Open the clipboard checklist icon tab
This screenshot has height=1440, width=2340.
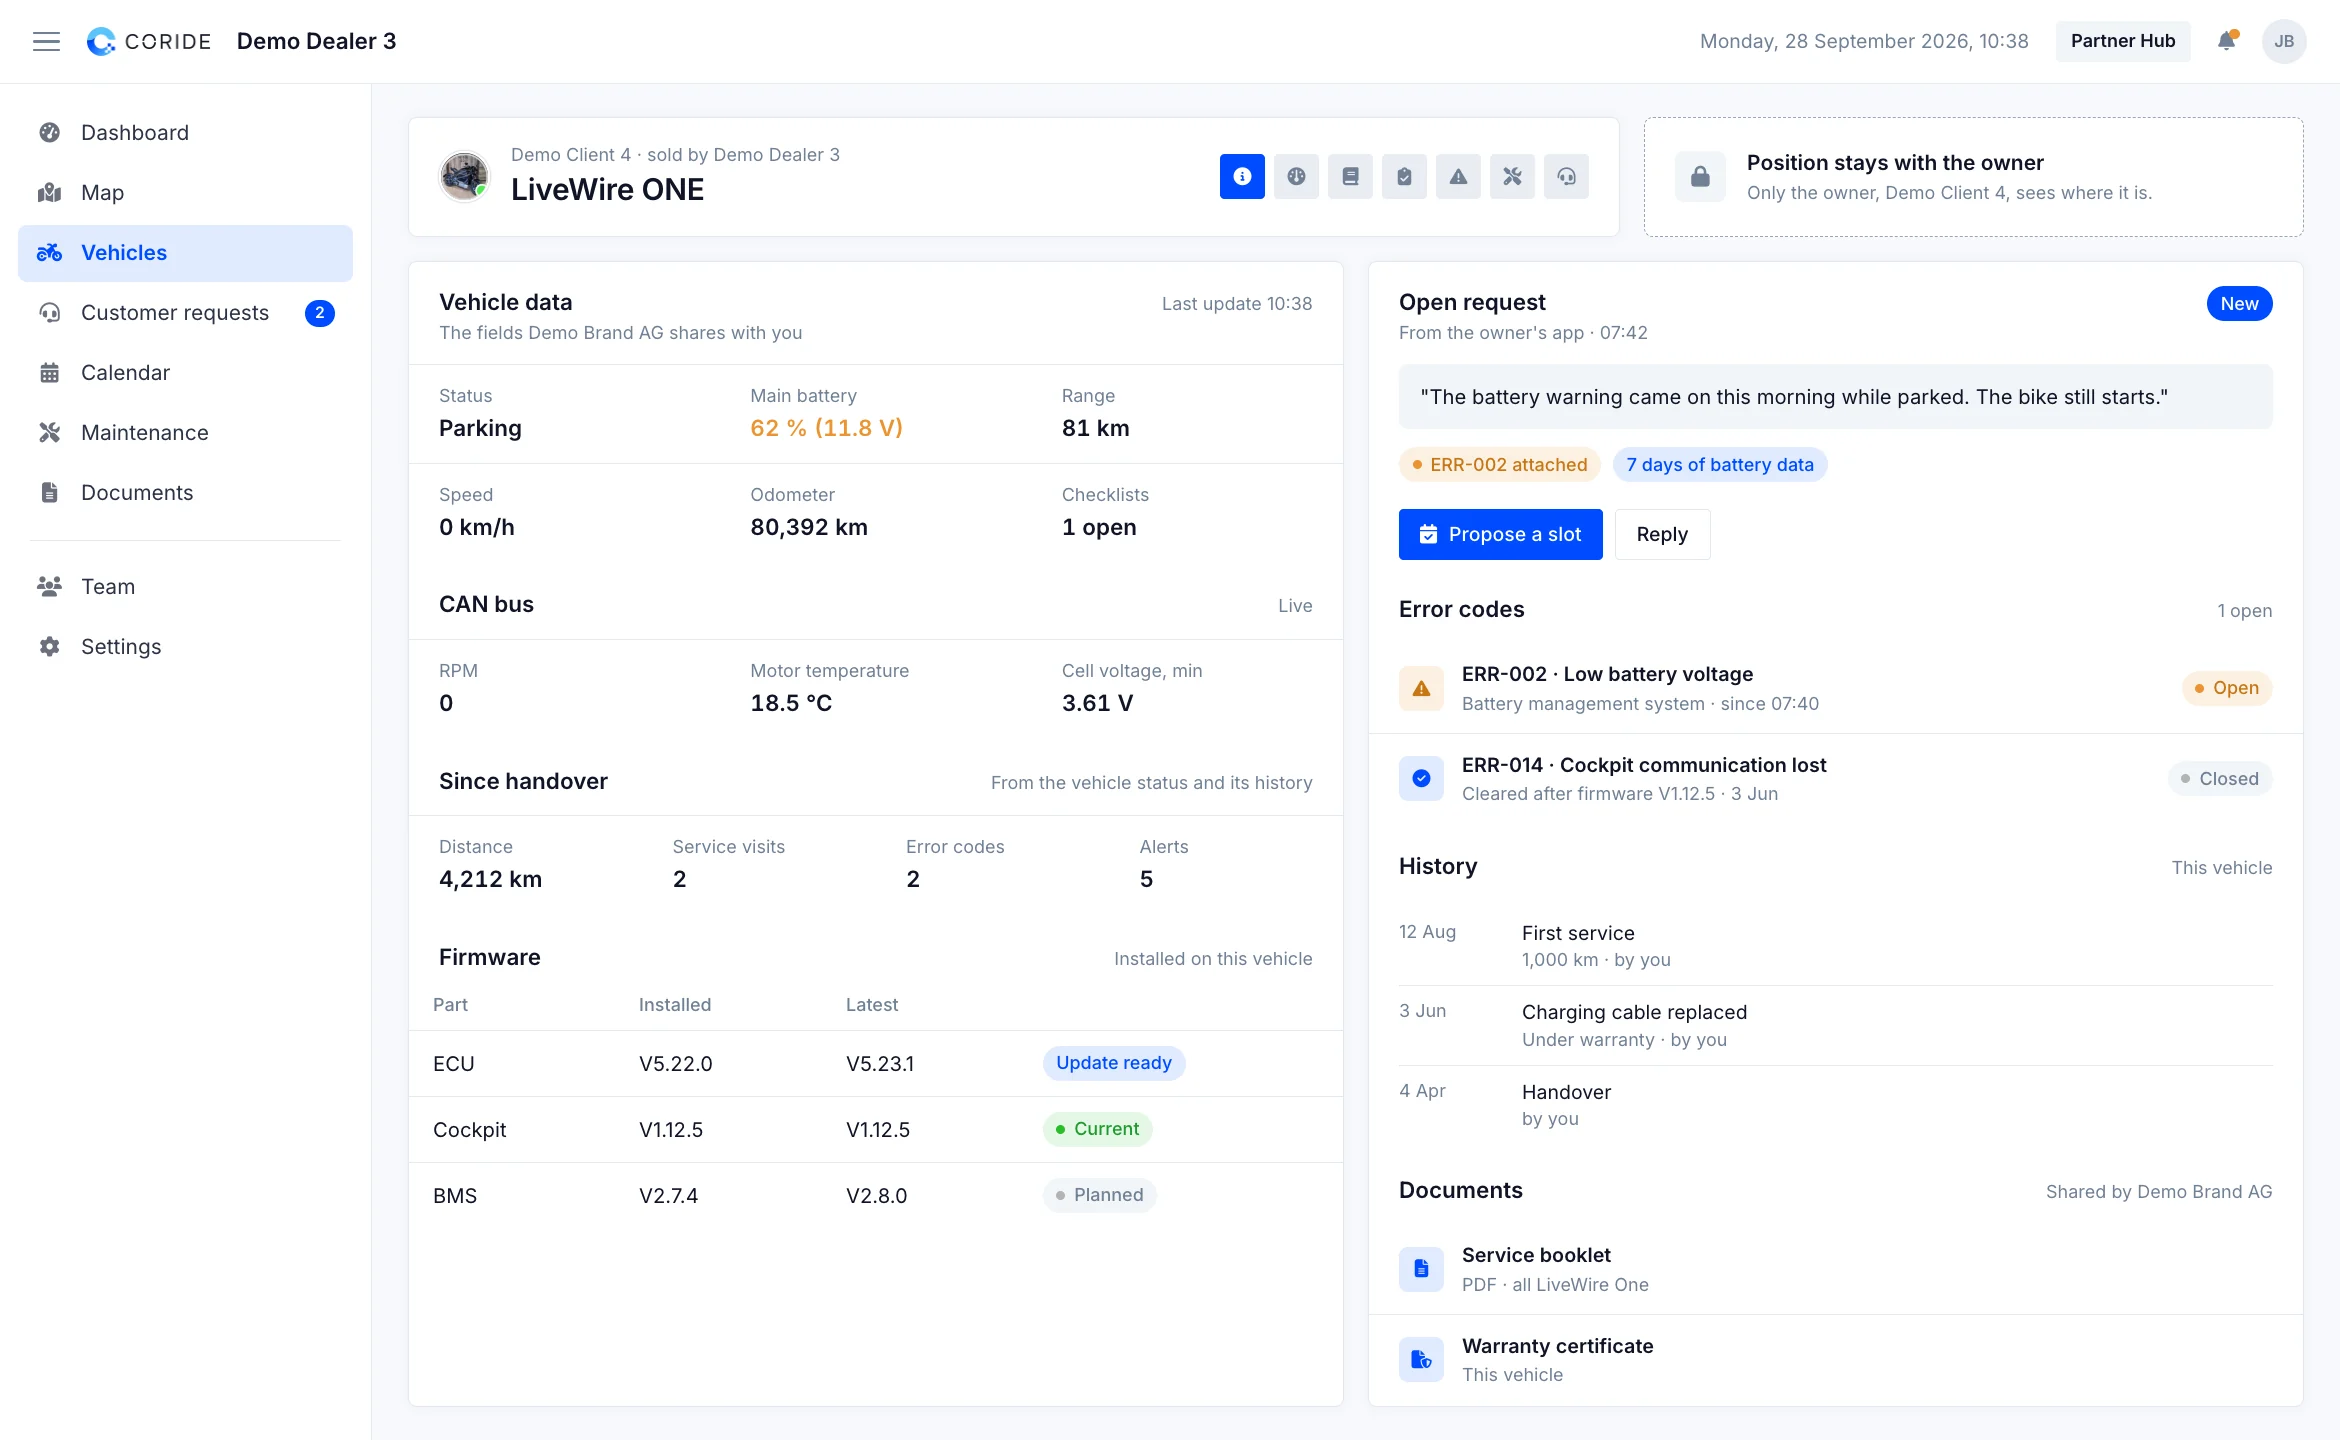pos(1404,176)
